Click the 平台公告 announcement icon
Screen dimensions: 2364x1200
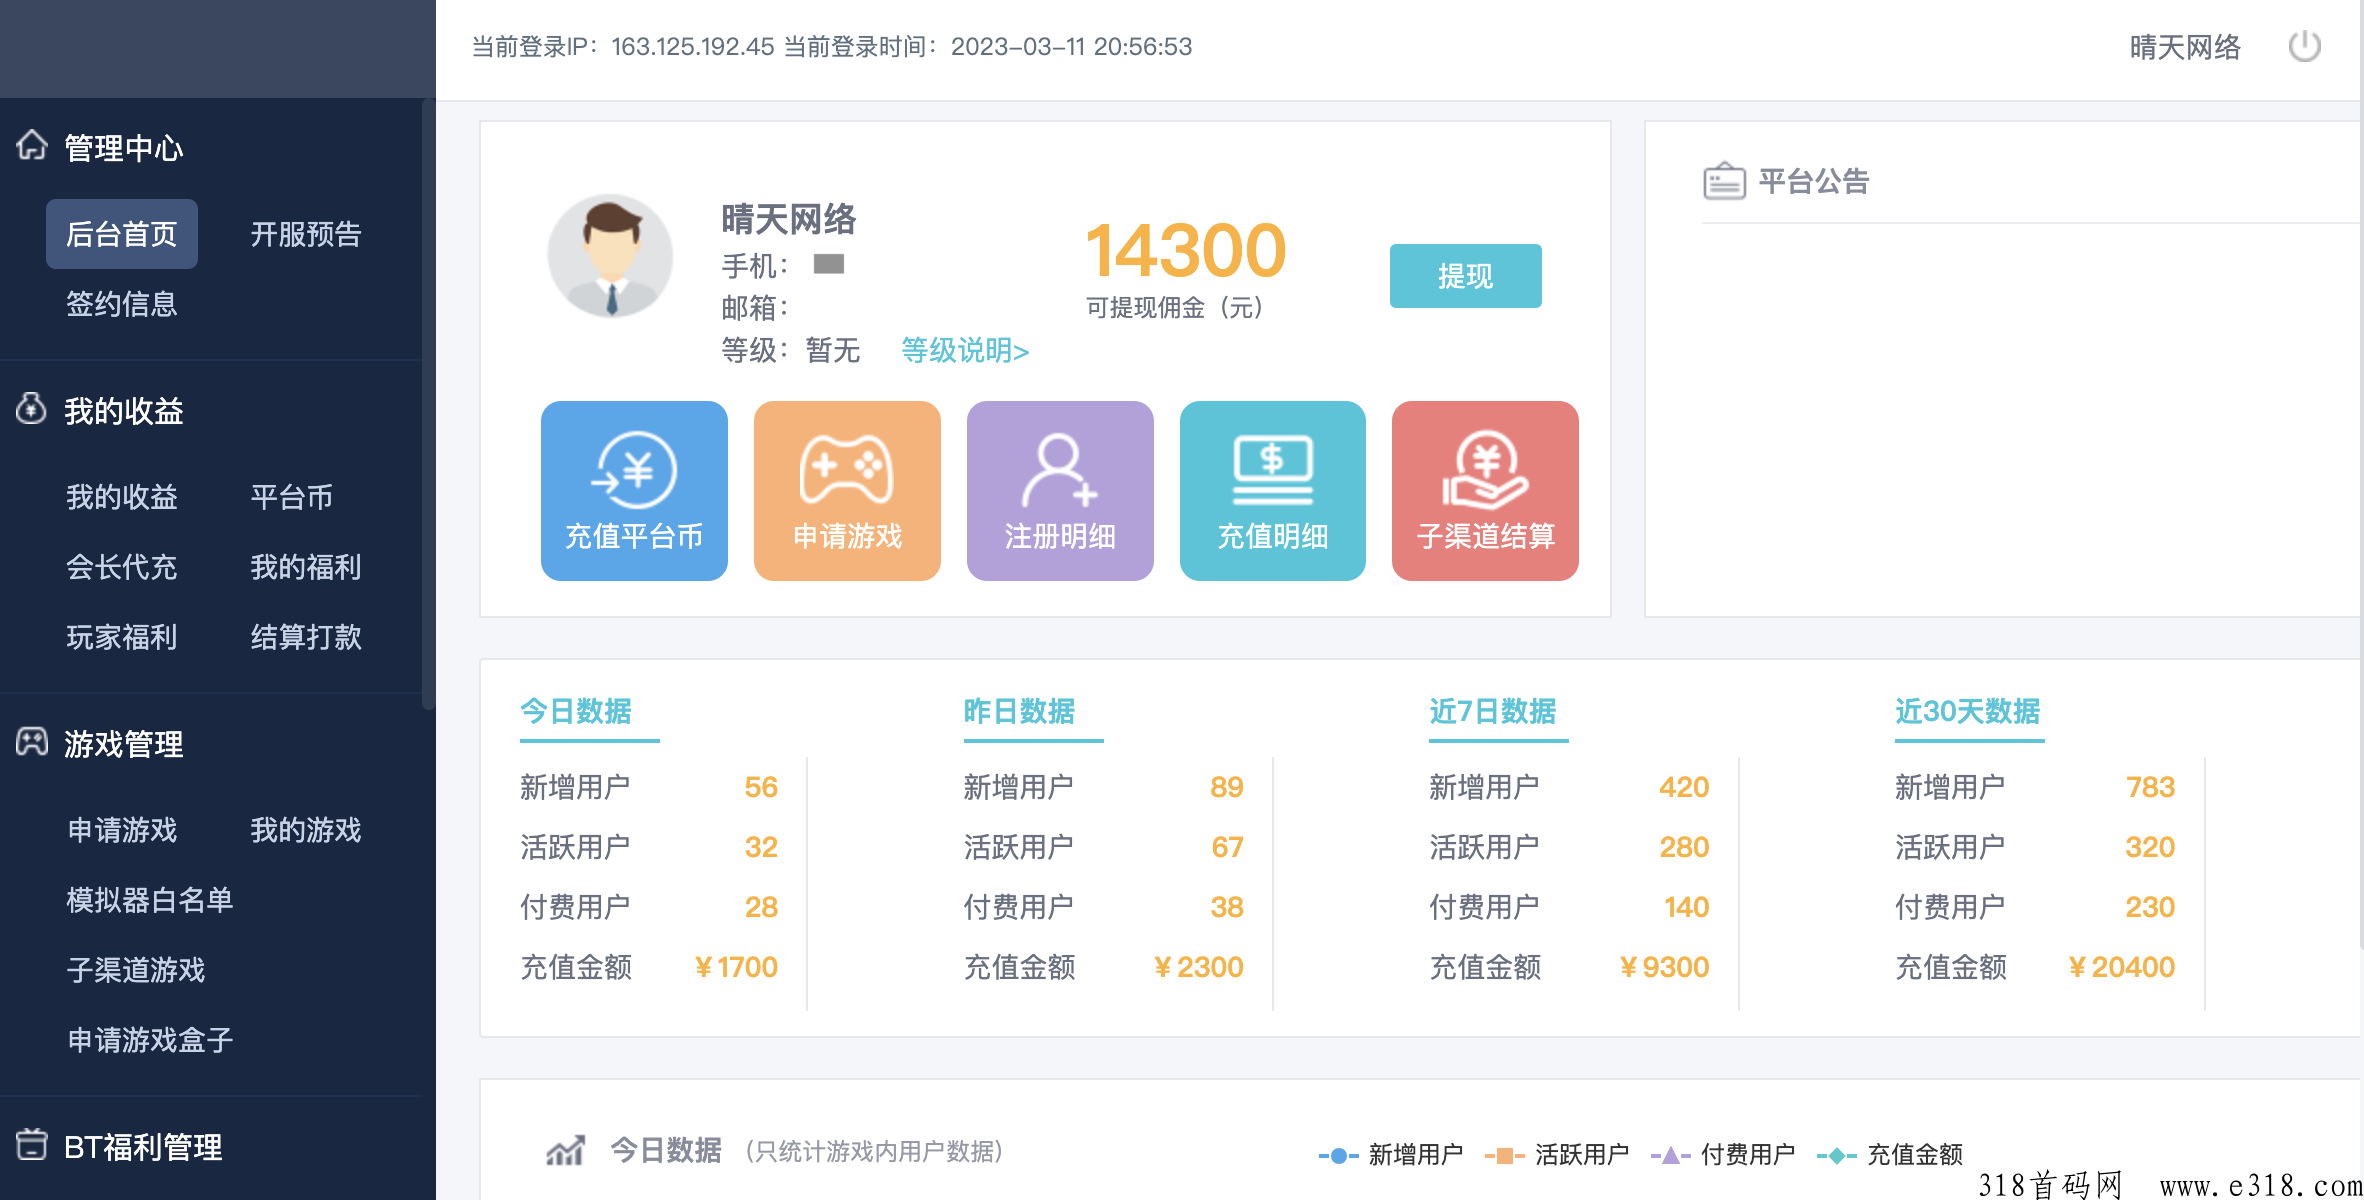[1724, 181]
